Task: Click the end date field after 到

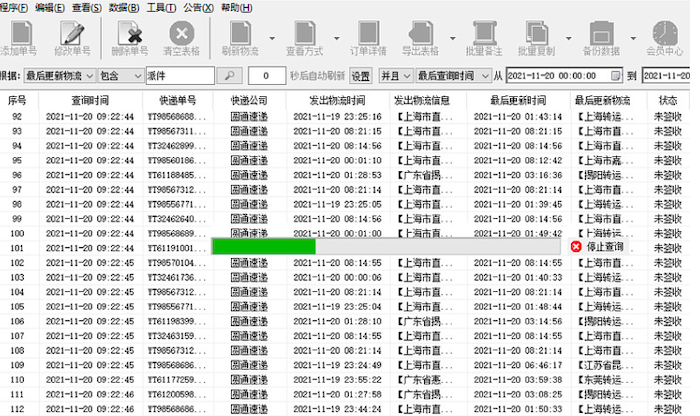Action: click(667, 76)
